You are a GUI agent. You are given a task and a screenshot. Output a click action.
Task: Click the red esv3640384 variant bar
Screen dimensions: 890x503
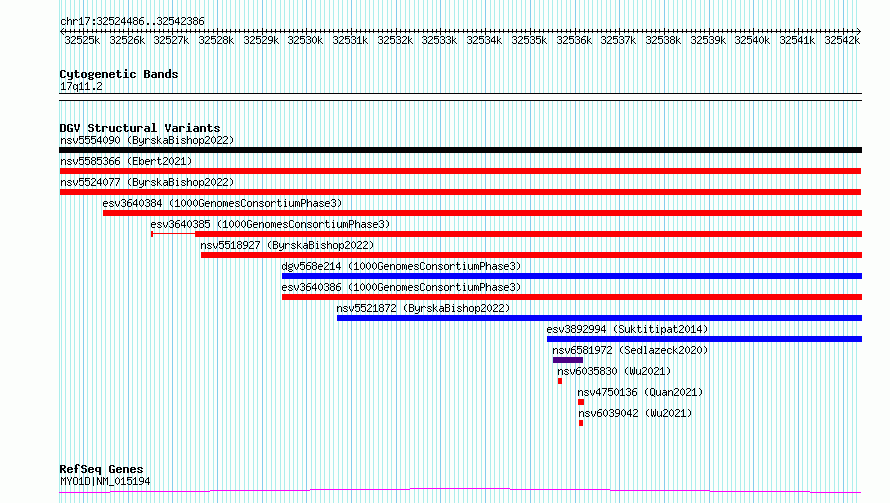482,213
